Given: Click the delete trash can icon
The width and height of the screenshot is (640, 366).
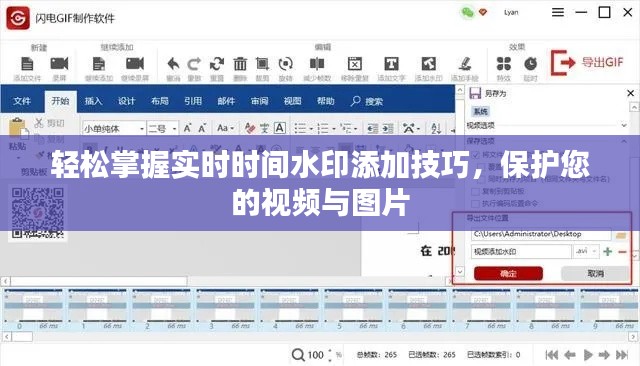Looking at the screenshot, I should pos(240,64).
